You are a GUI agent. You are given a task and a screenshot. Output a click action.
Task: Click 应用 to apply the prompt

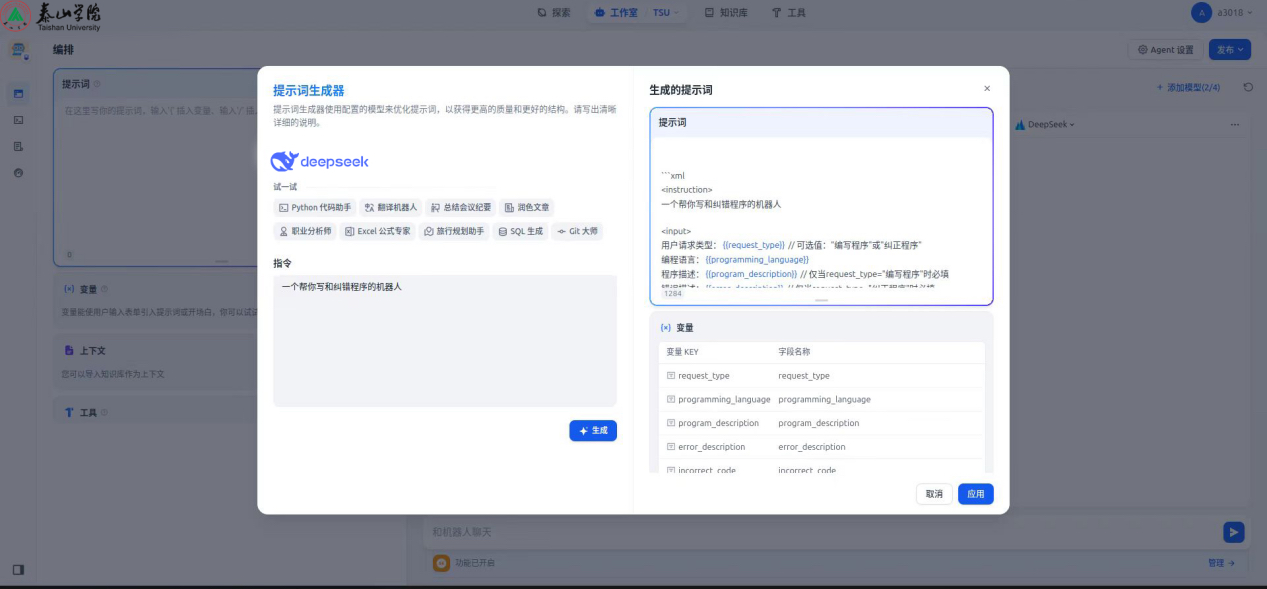[x=976, y=494]
